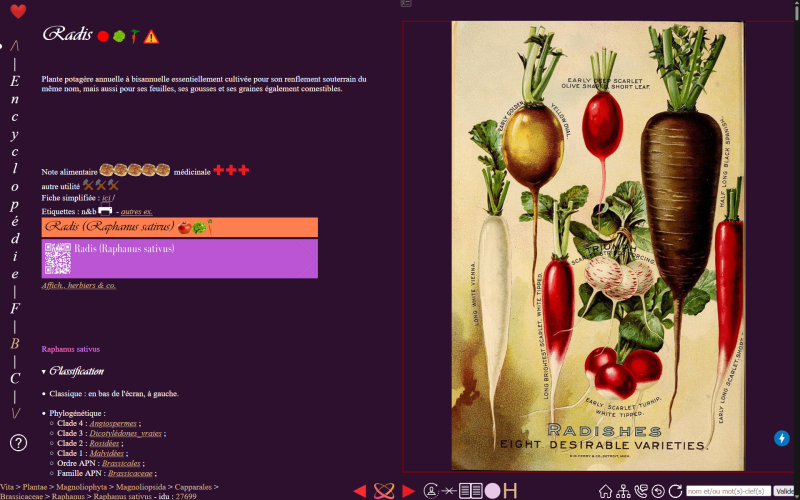Click the phone chat contact icon
Screen dimensions: 800x500
(x=640, y=491)
